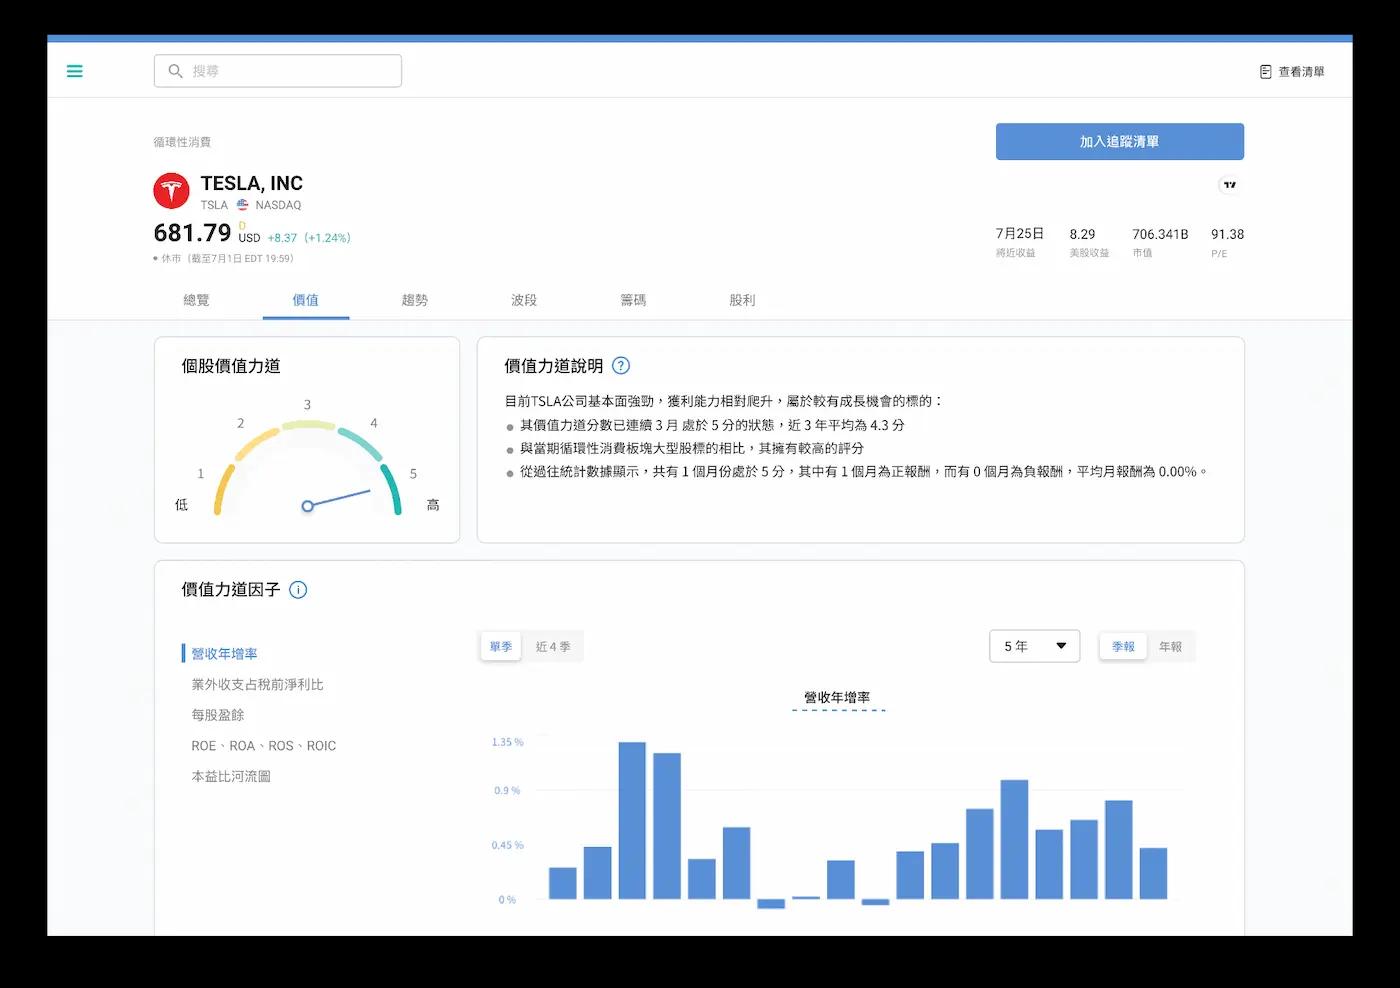Switch to the 股利 tab
The image size is (1400, 988).
click(742, 300)
